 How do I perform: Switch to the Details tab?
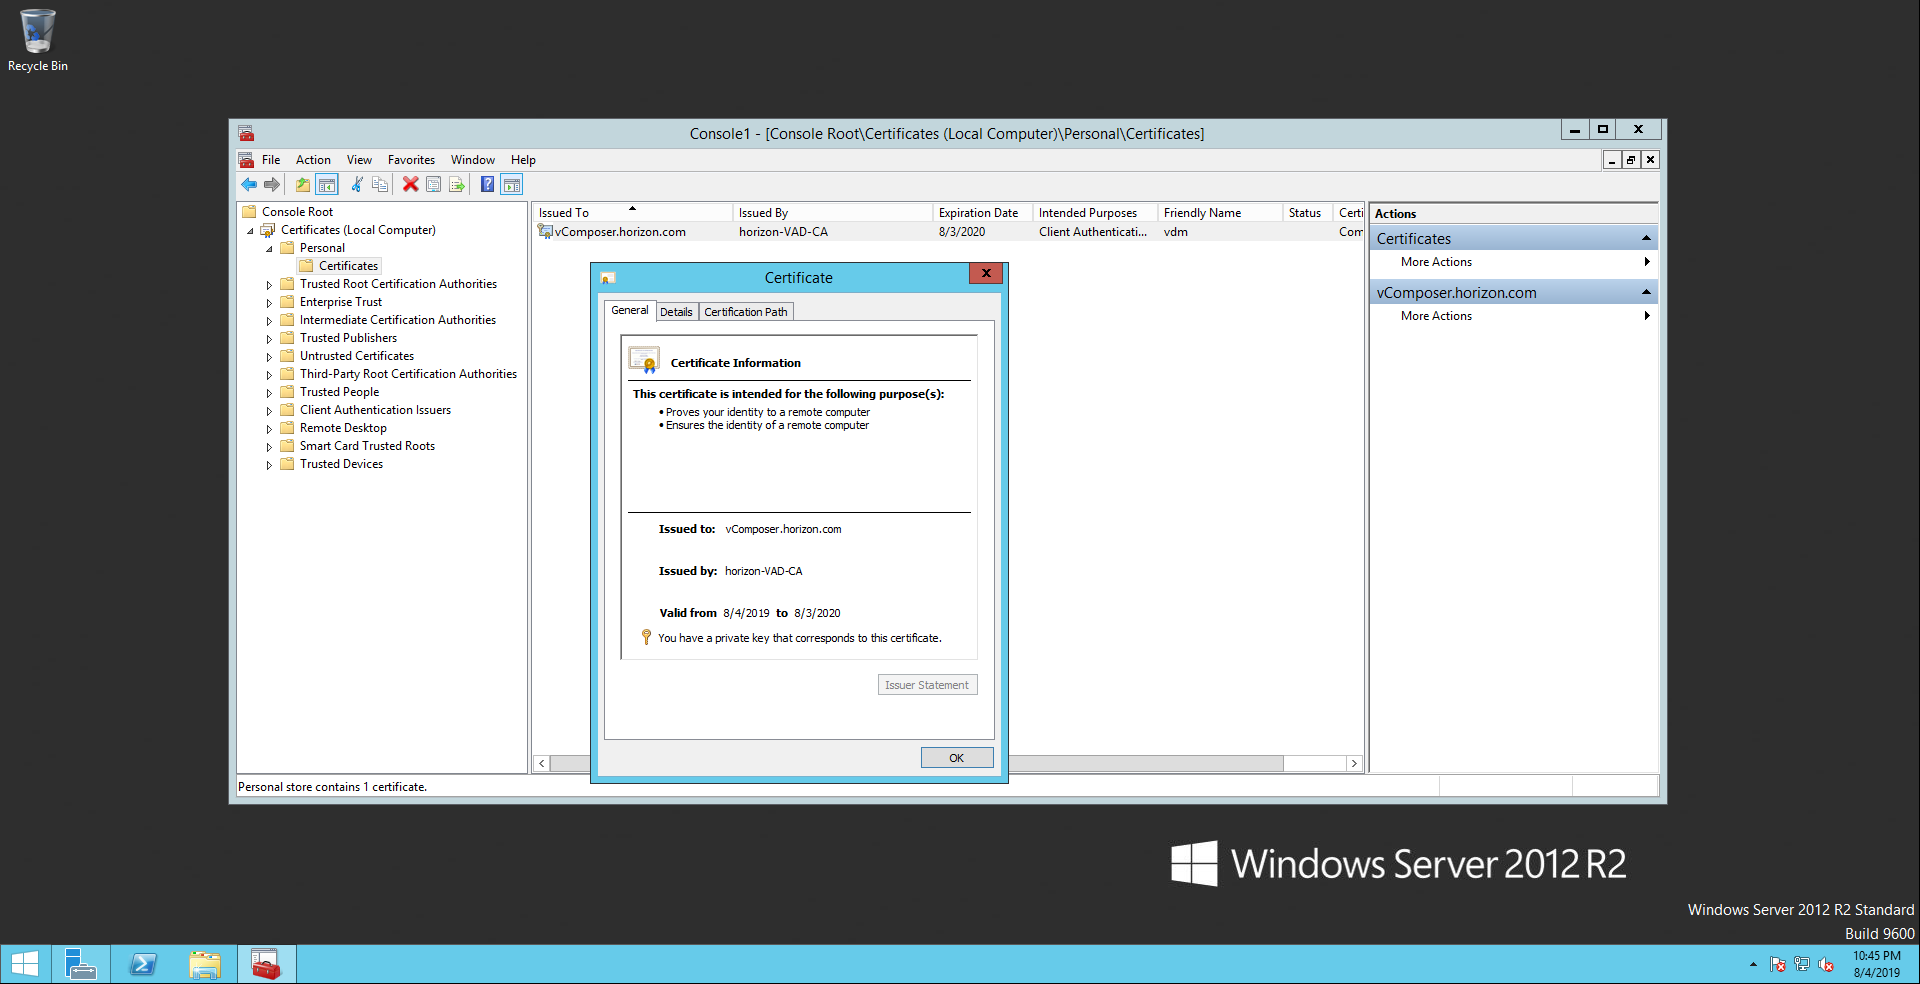[676, 312]
